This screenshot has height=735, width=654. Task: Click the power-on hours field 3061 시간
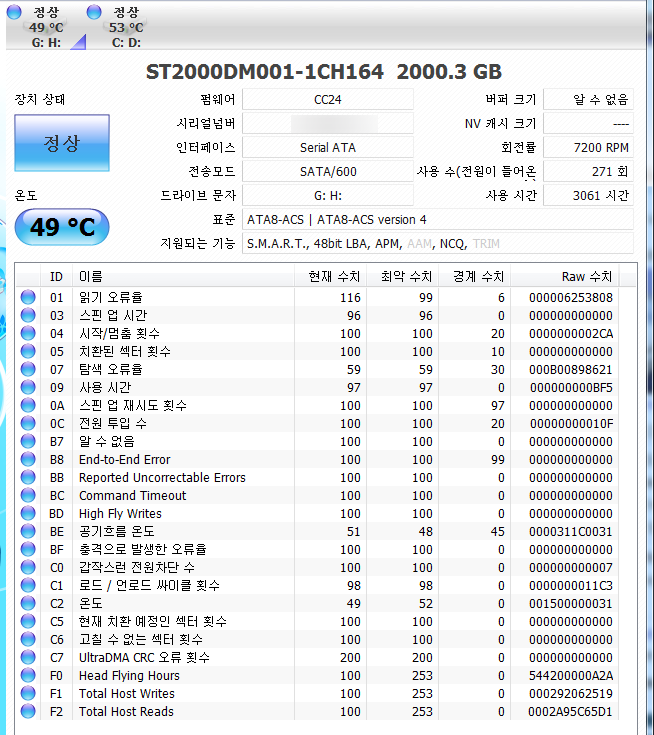click(588, 195)
